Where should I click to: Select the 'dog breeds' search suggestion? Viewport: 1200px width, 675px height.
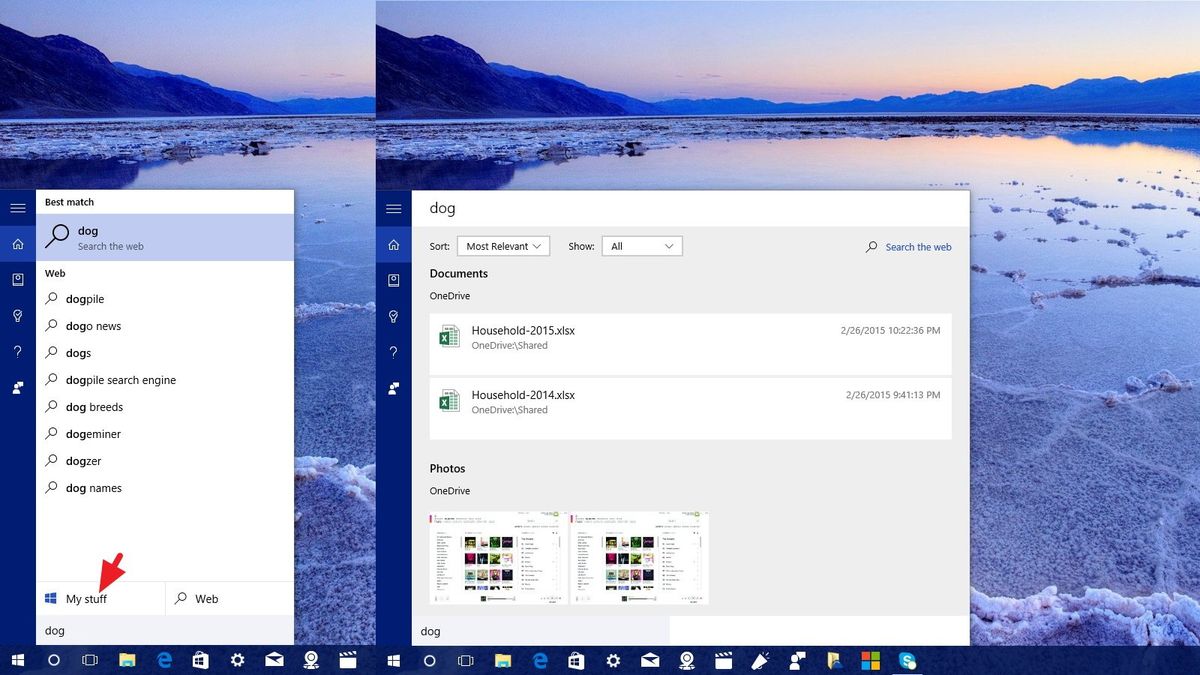94,406
